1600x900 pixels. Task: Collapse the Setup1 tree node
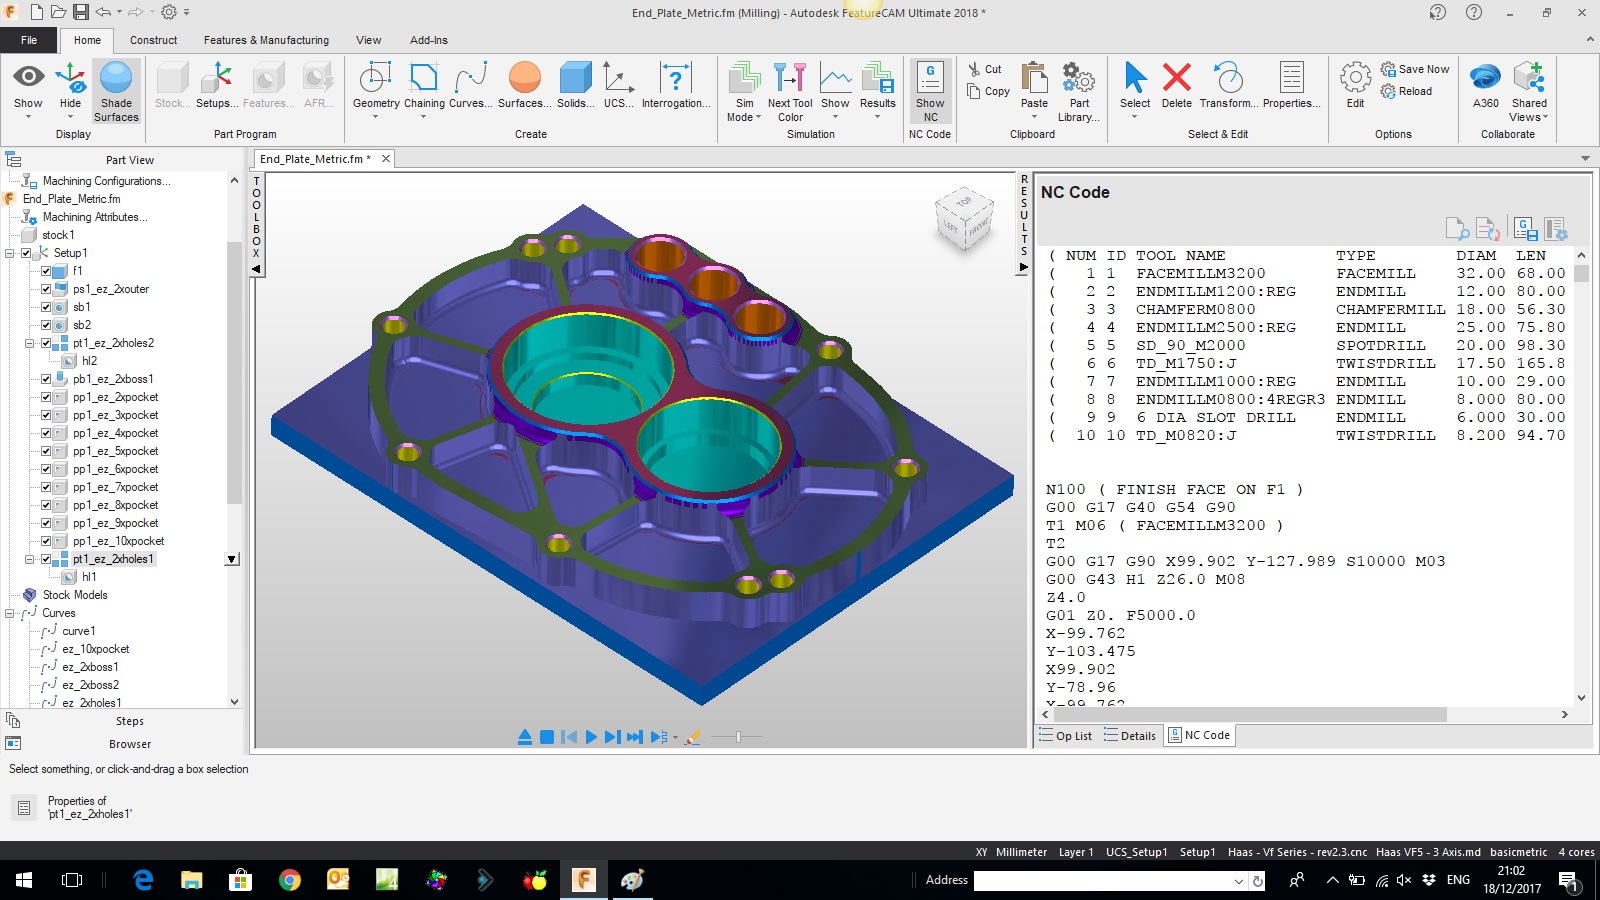(x=10, y=253)
